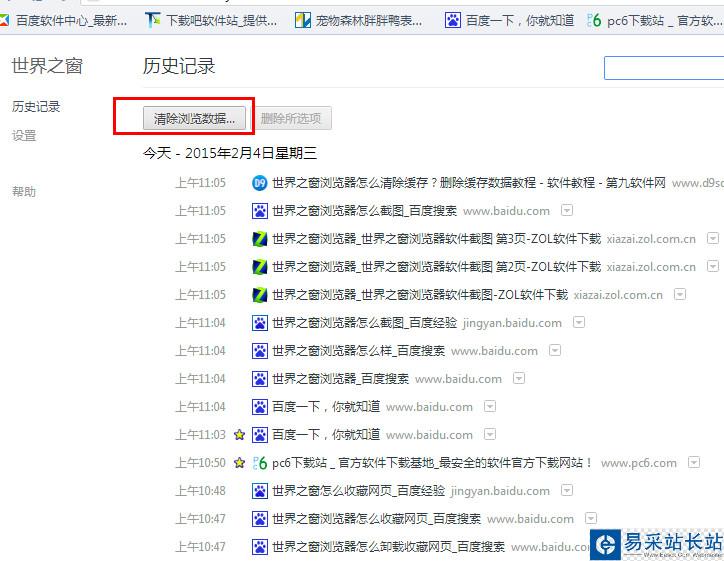Open dropdown for 第2页-ZOL软件下载 entry
This screenshot has height=561, width=724.
coord(713,266)
